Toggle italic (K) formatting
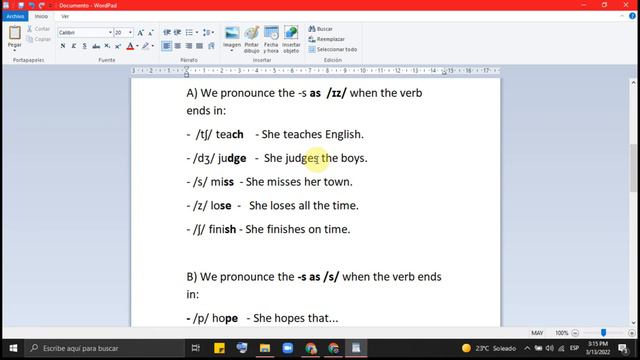Viewport: 640px width, 360px height. point(73,46)
